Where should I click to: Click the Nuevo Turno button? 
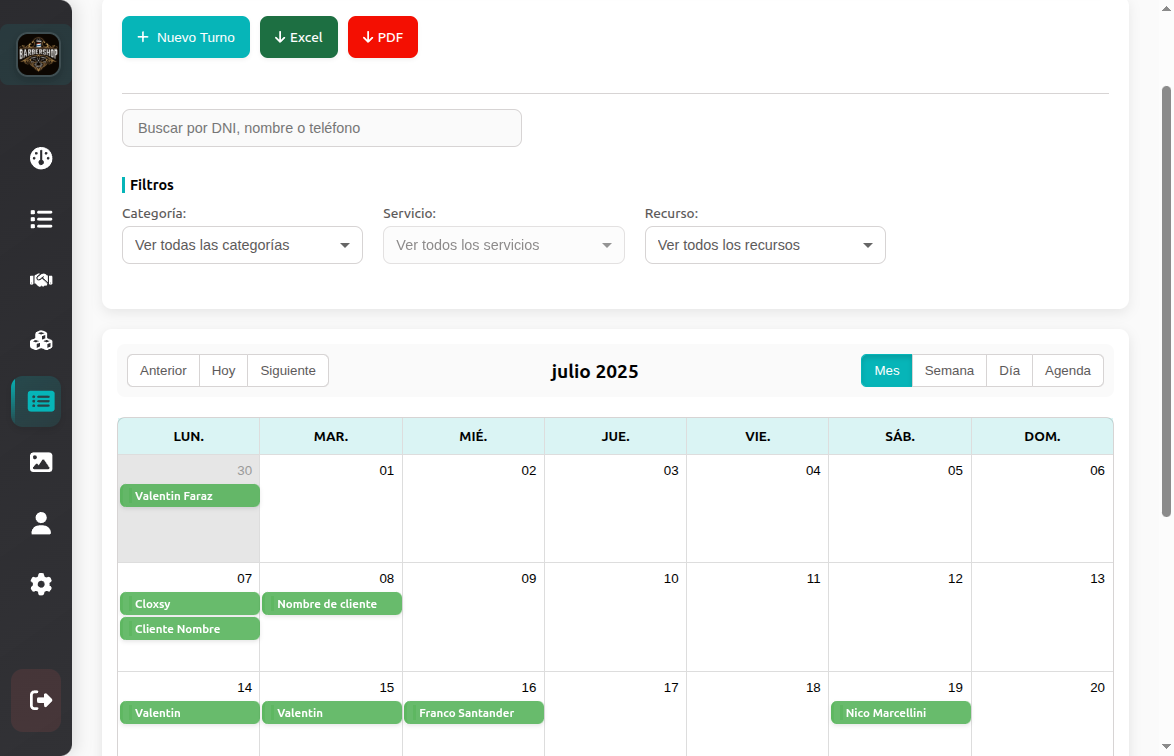tap(186, 37)
